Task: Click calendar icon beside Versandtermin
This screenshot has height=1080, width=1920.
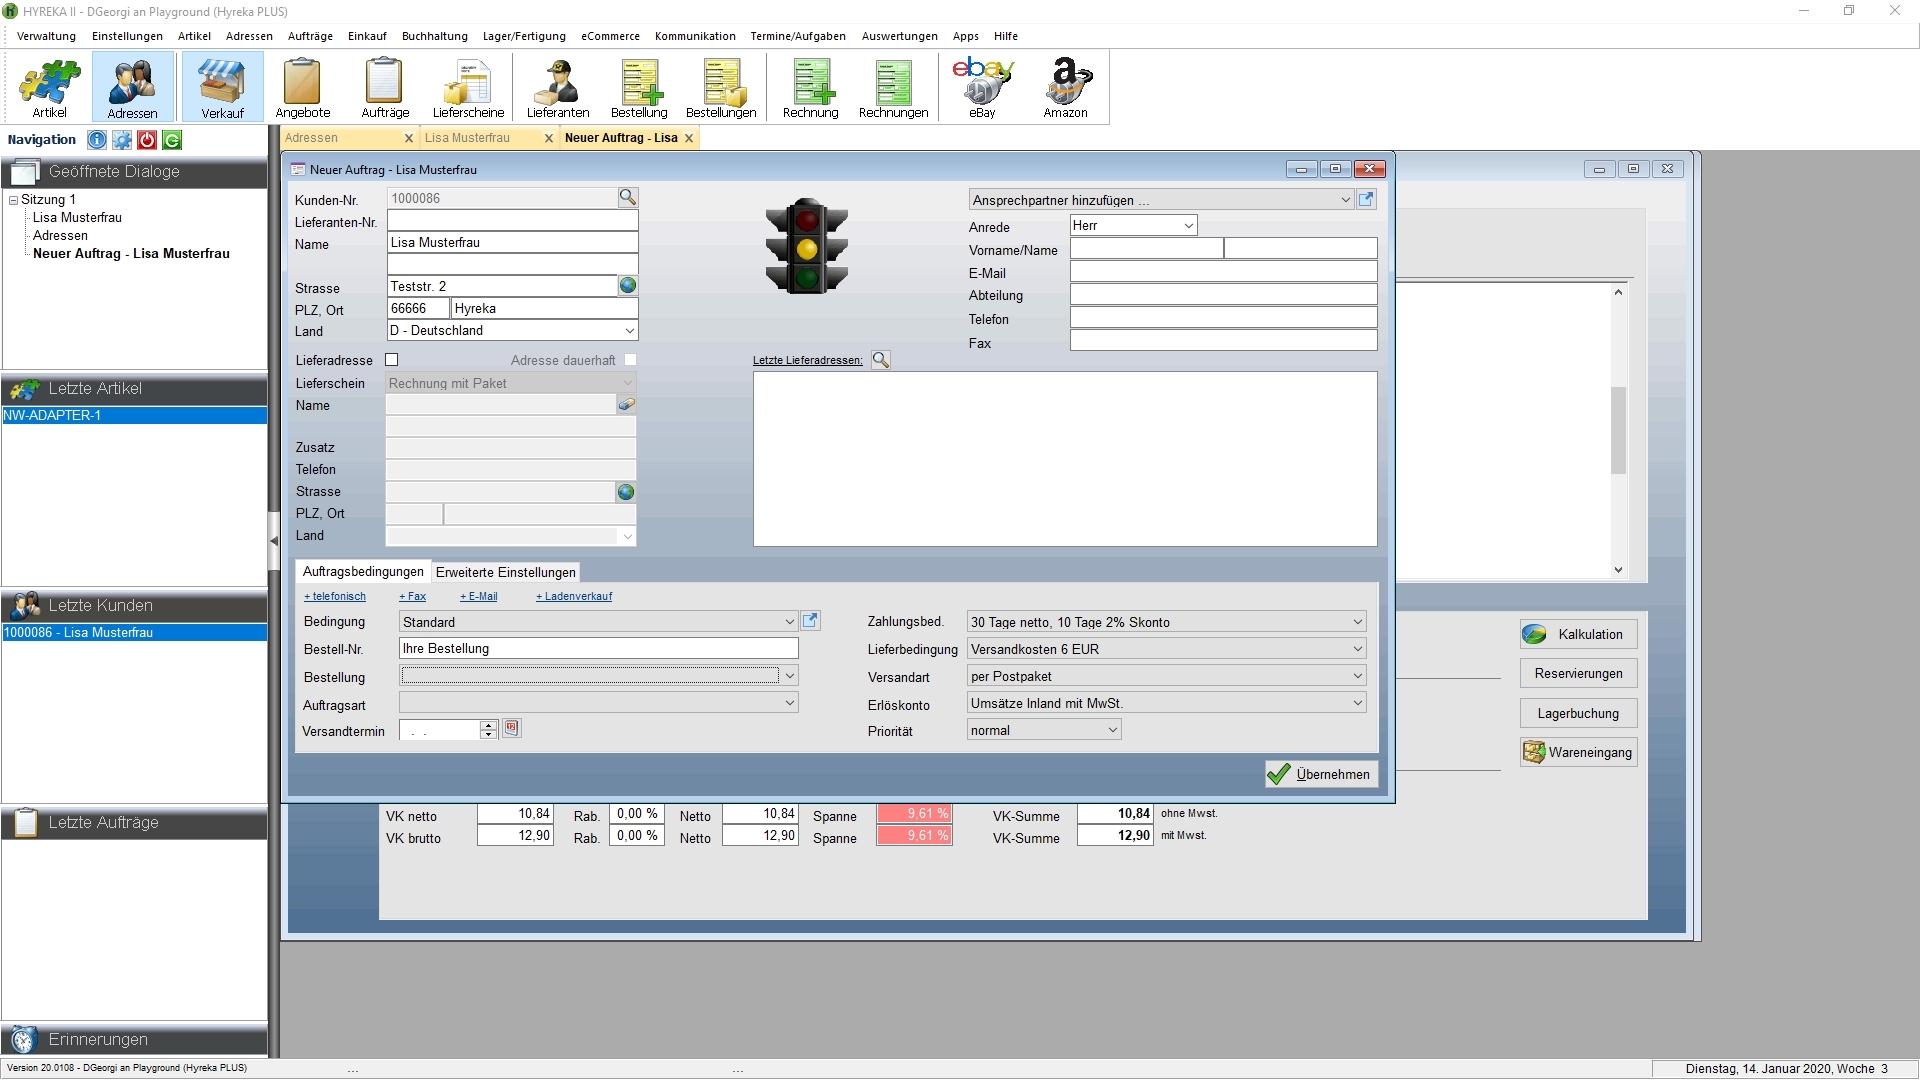Action: [x=512, y=729]
